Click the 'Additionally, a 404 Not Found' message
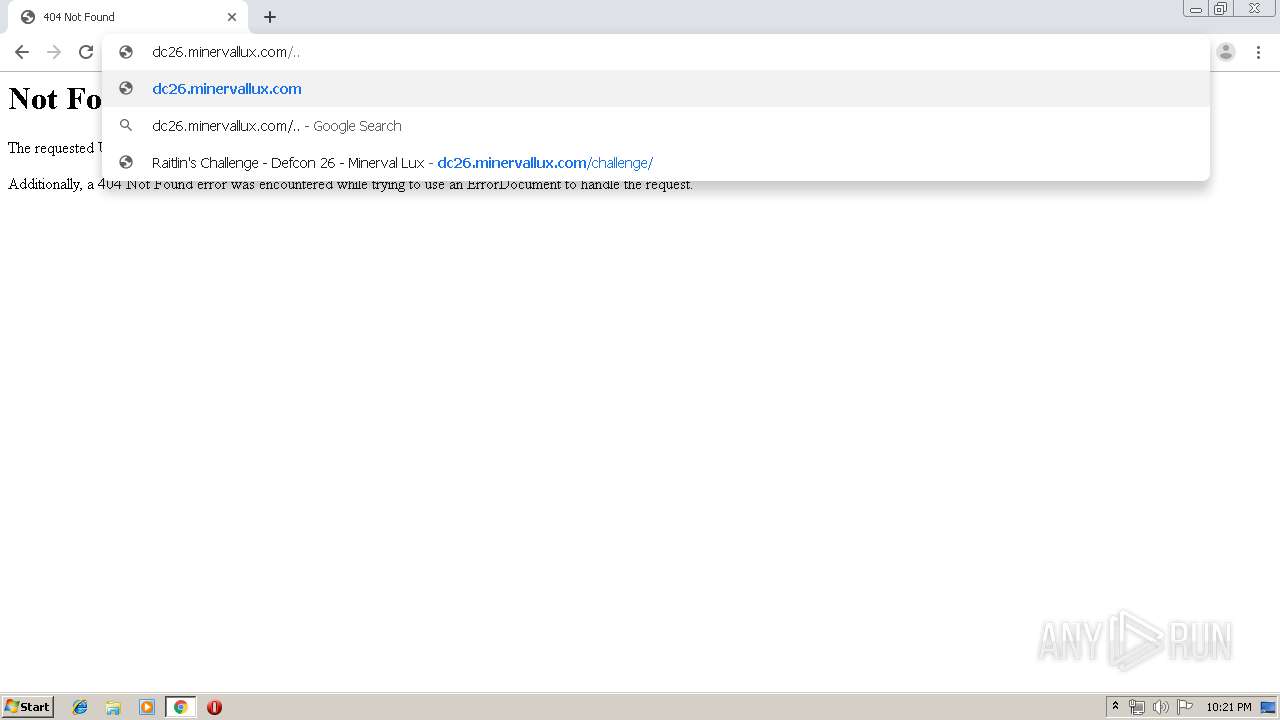1280x720 pixels. (x=350, y=184)
